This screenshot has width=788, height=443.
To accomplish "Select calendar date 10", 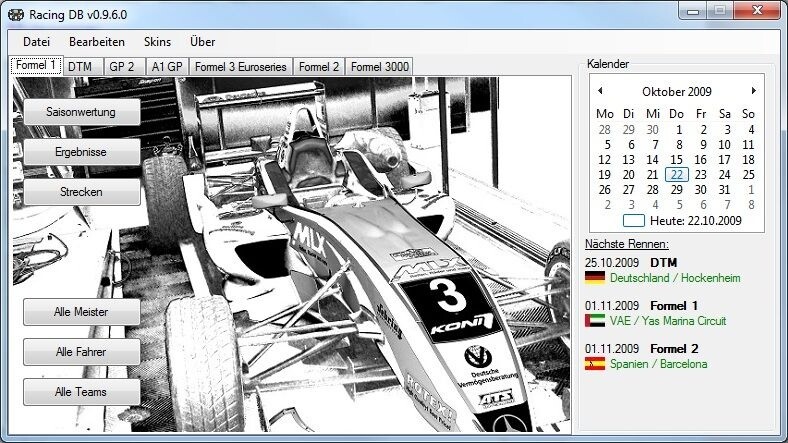I will [x=724, y=145].
